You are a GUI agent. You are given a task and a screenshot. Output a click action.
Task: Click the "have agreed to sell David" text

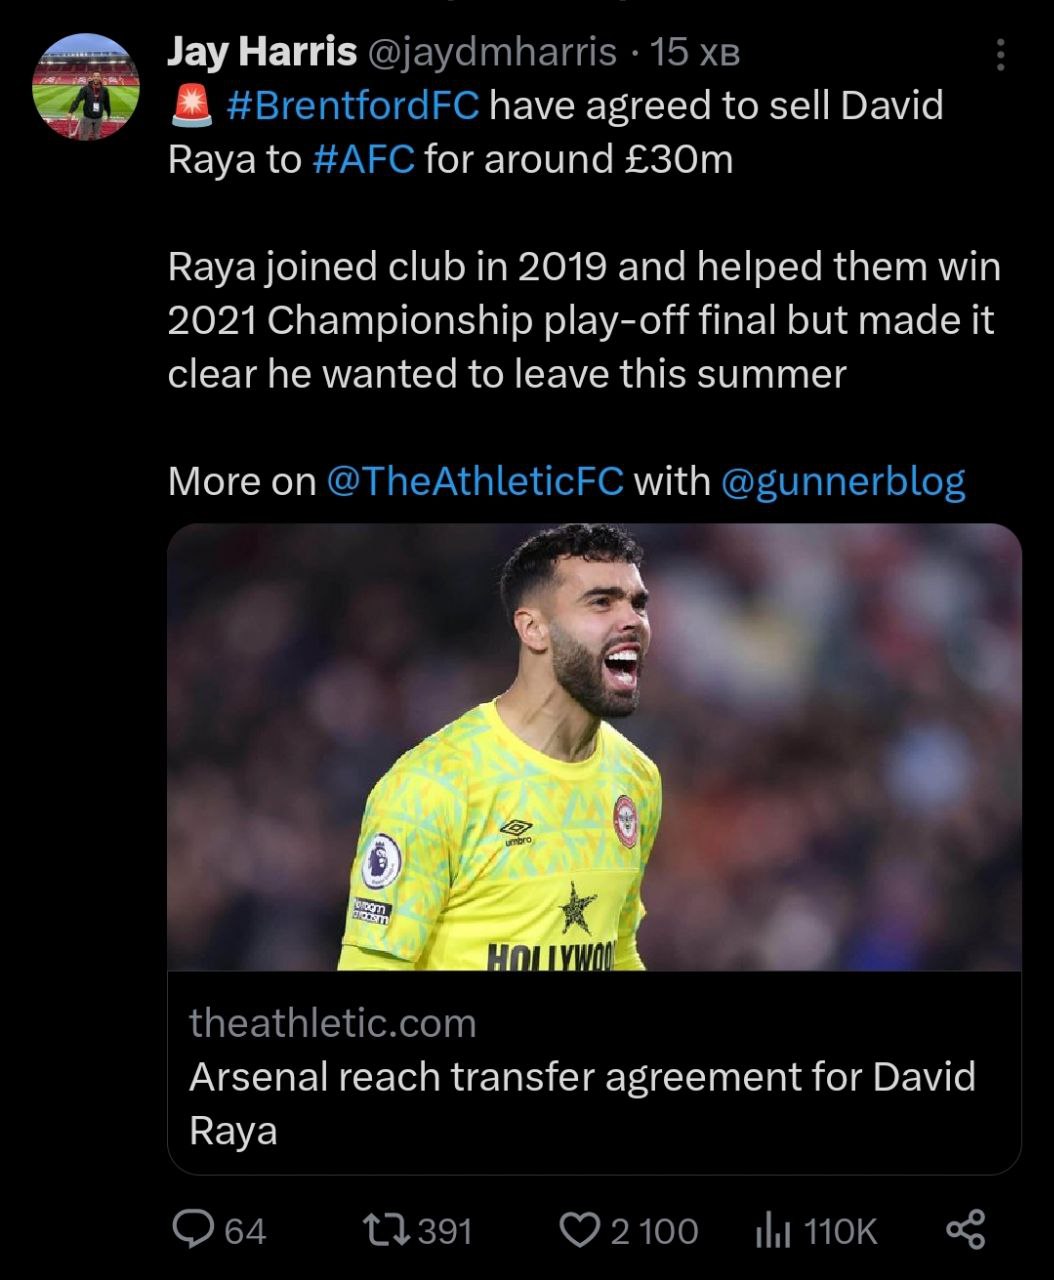pos(716,105)
